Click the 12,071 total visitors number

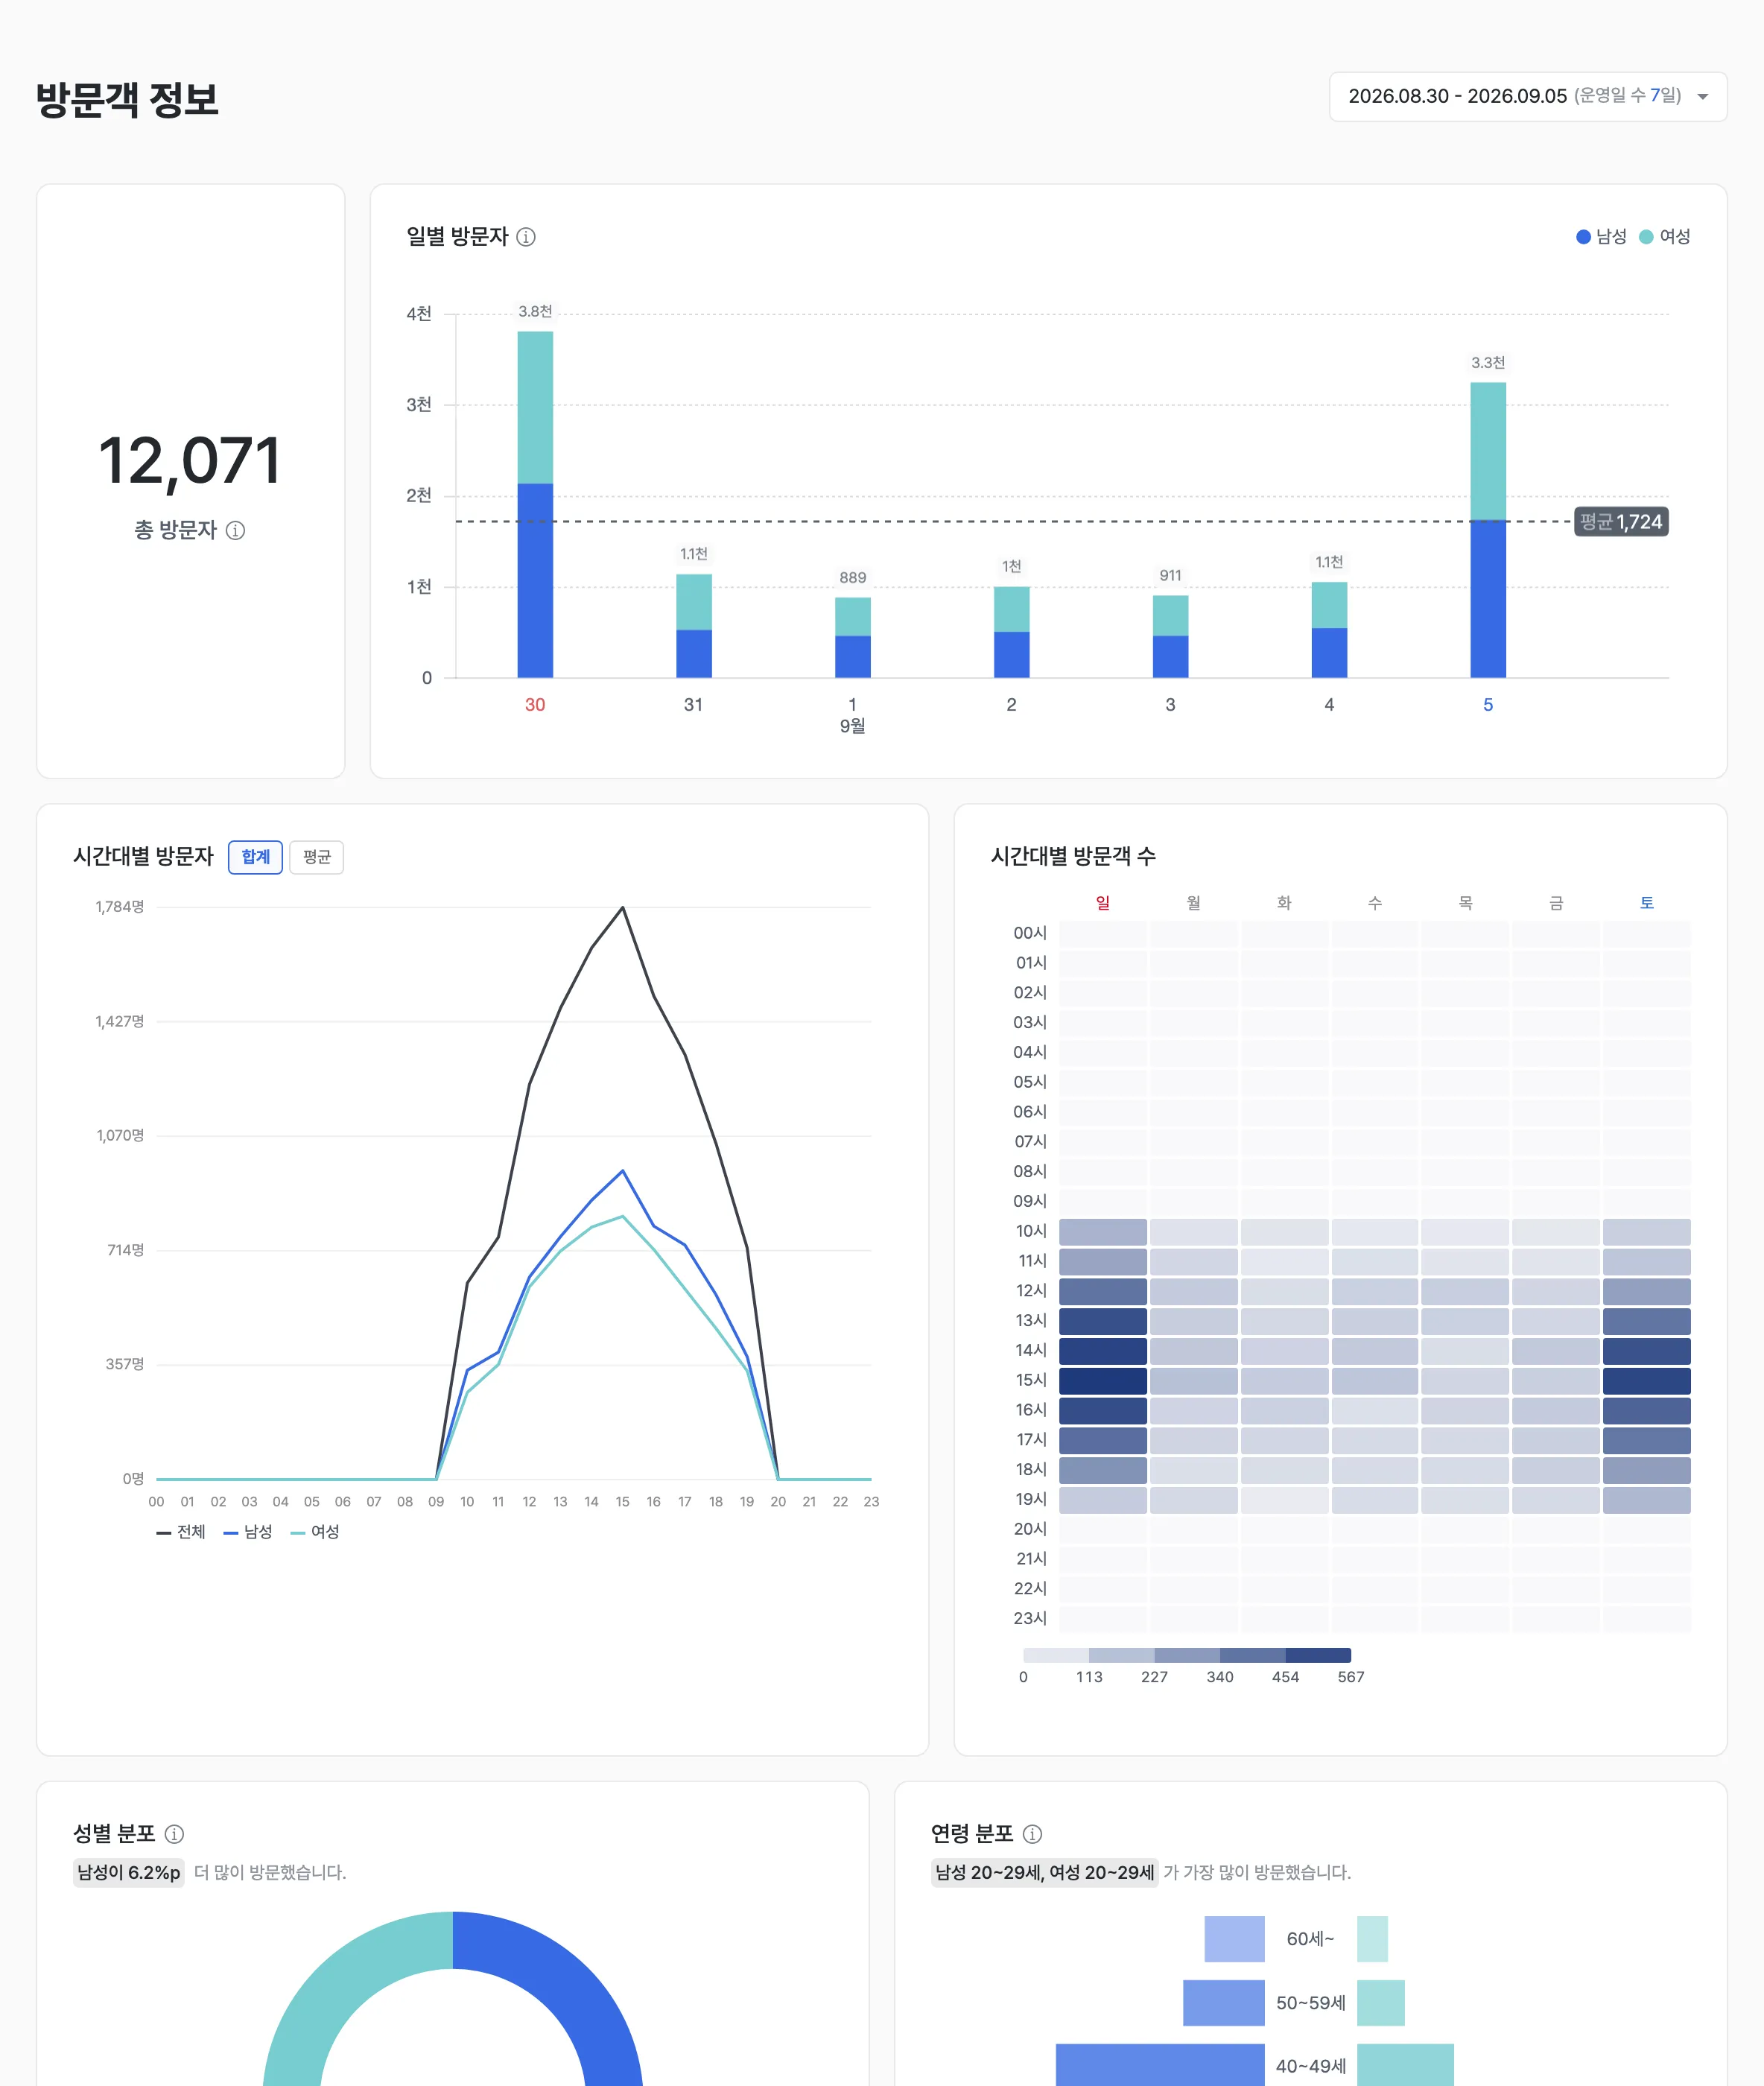point(190,462)
